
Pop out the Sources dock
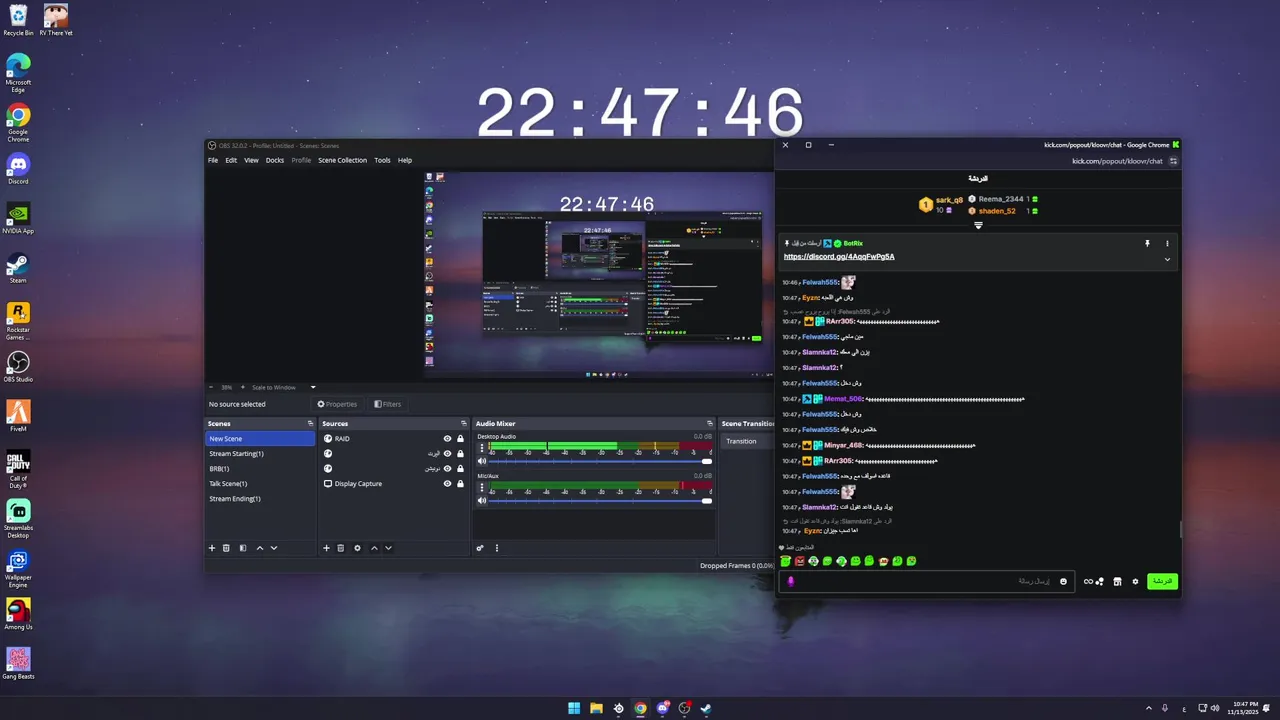tap(463, 424)
